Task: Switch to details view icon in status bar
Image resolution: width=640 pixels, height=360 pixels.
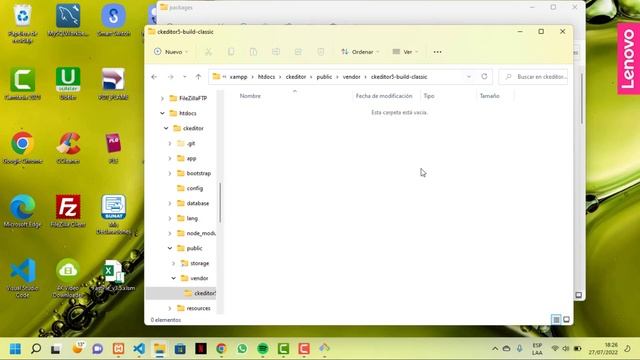Action: [556, 319]
